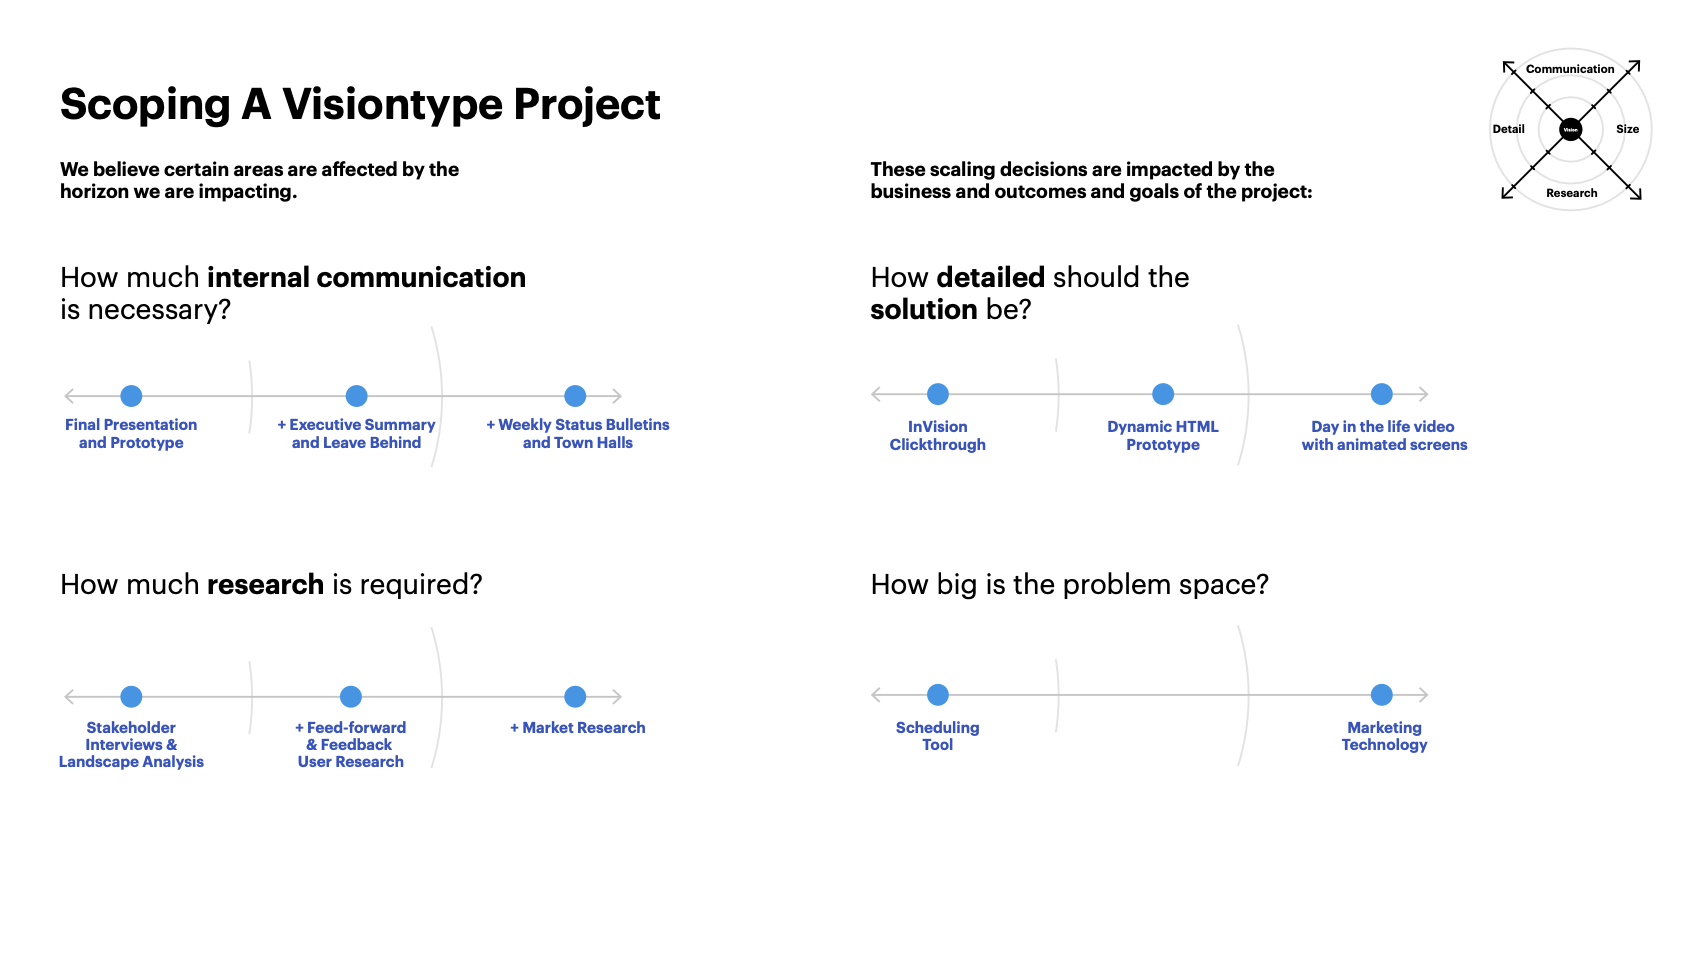Expand the Weekly Status Bulletins marker

575,396
